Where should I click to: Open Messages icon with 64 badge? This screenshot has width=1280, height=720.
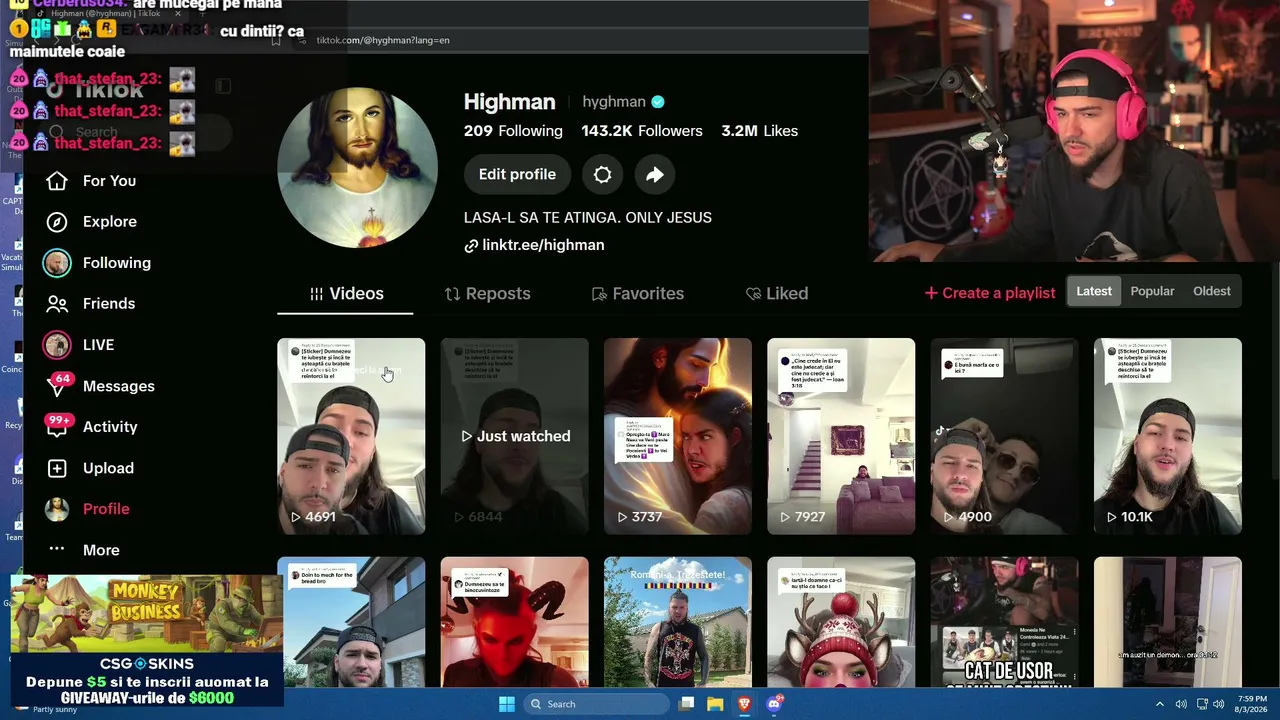57,386
